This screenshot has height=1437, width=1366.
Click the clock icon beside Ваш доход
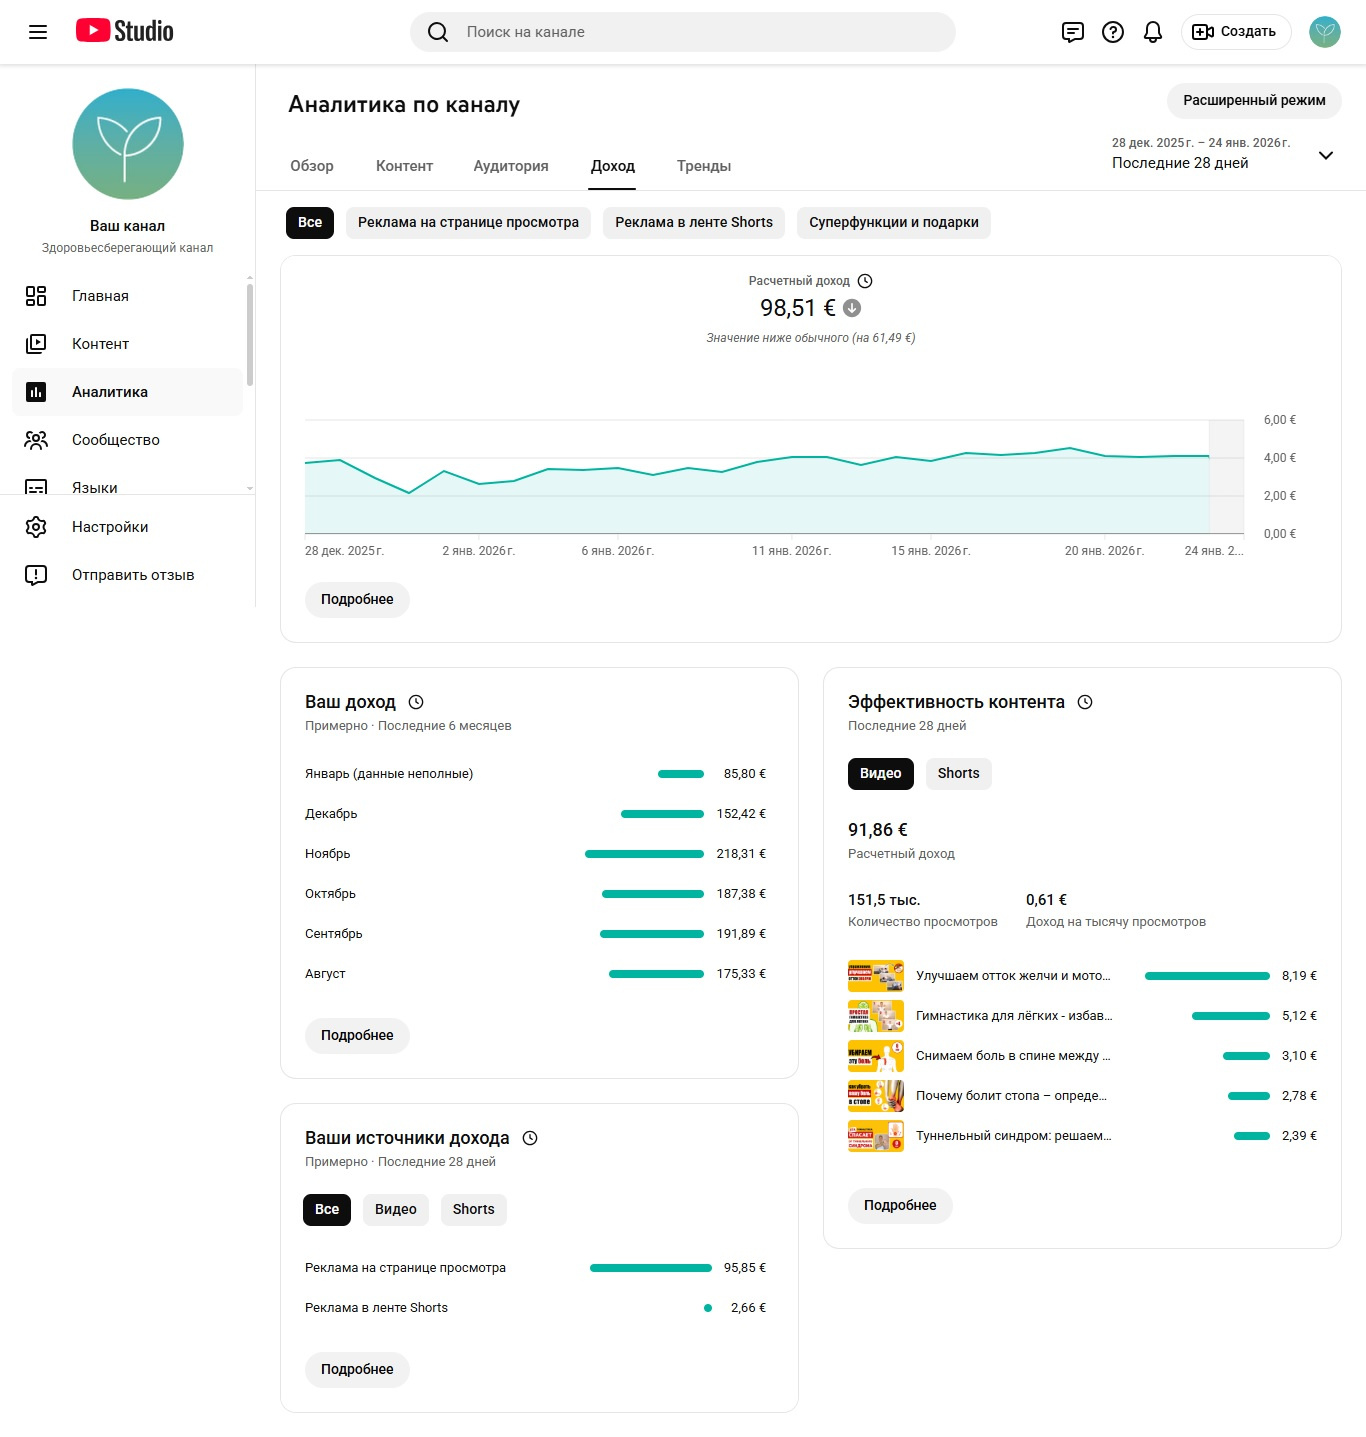[x=416, y=702]
